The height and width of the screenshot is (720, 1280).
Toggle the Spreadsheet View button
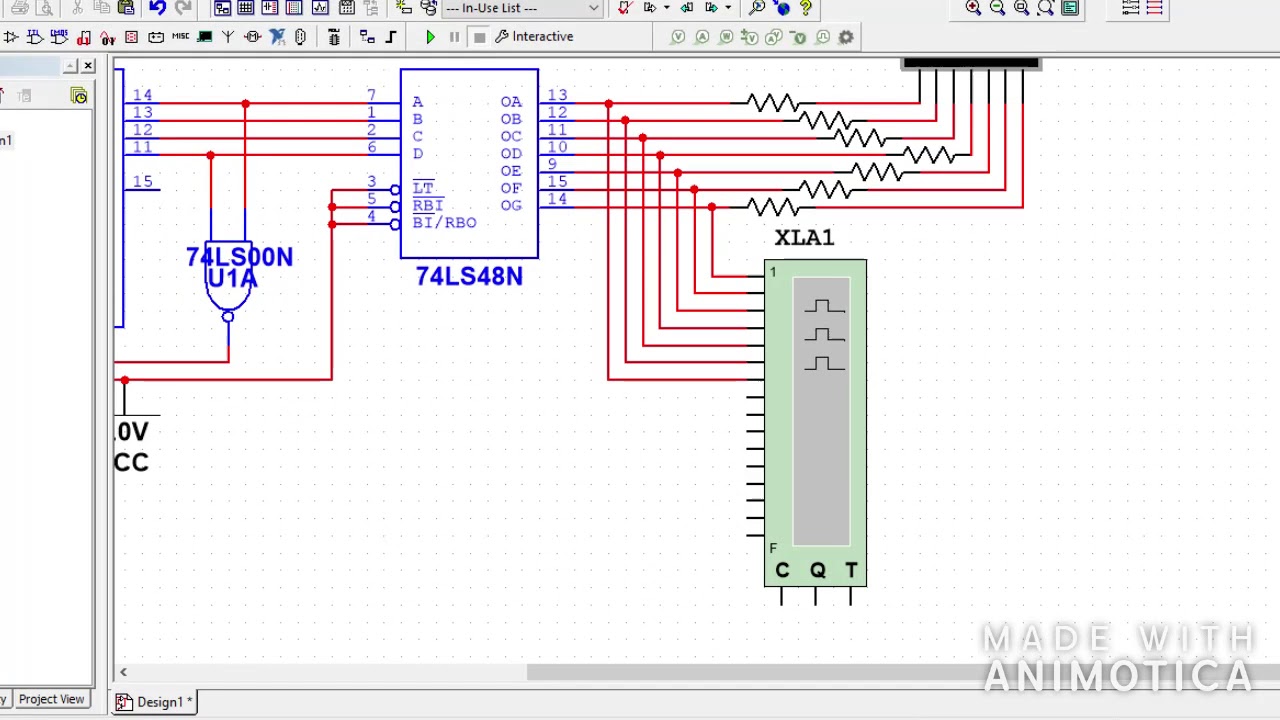(246, 8)
